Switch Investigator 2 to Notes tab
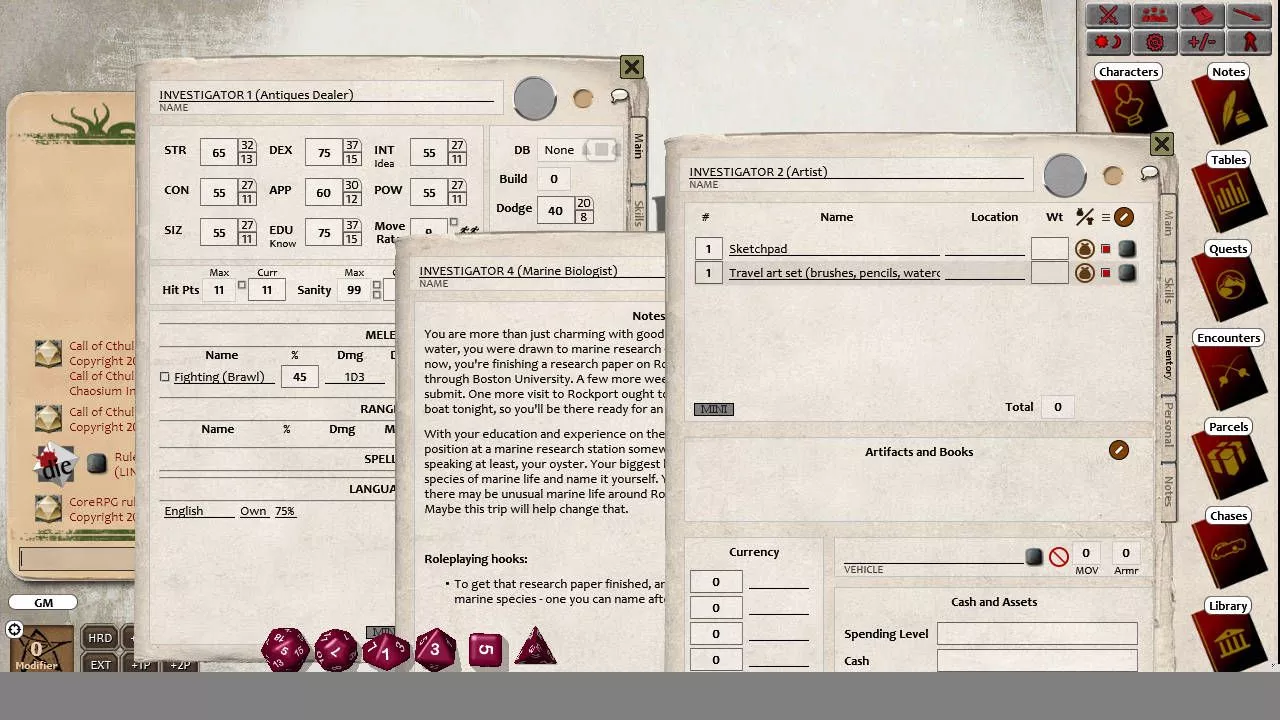This screenshot has height=720, width=1280. tap(1167, 491)
